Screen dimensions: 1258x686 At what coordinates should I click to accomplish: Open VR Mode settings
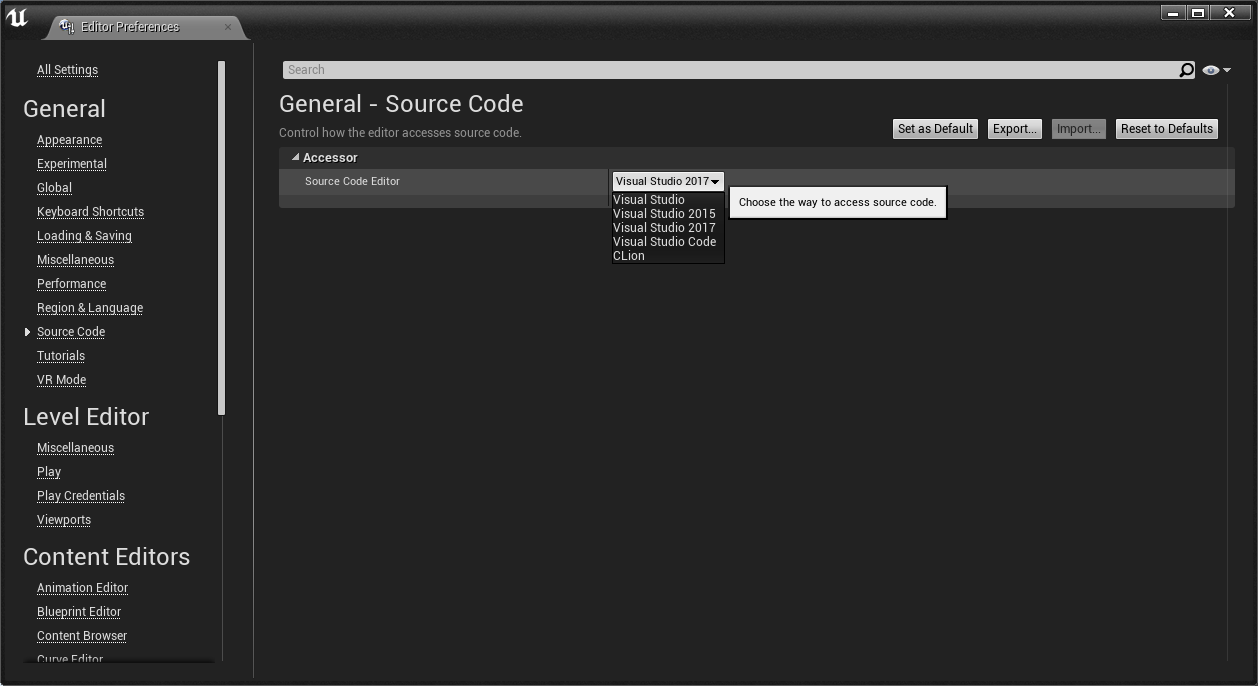click(x=61, y=380)
